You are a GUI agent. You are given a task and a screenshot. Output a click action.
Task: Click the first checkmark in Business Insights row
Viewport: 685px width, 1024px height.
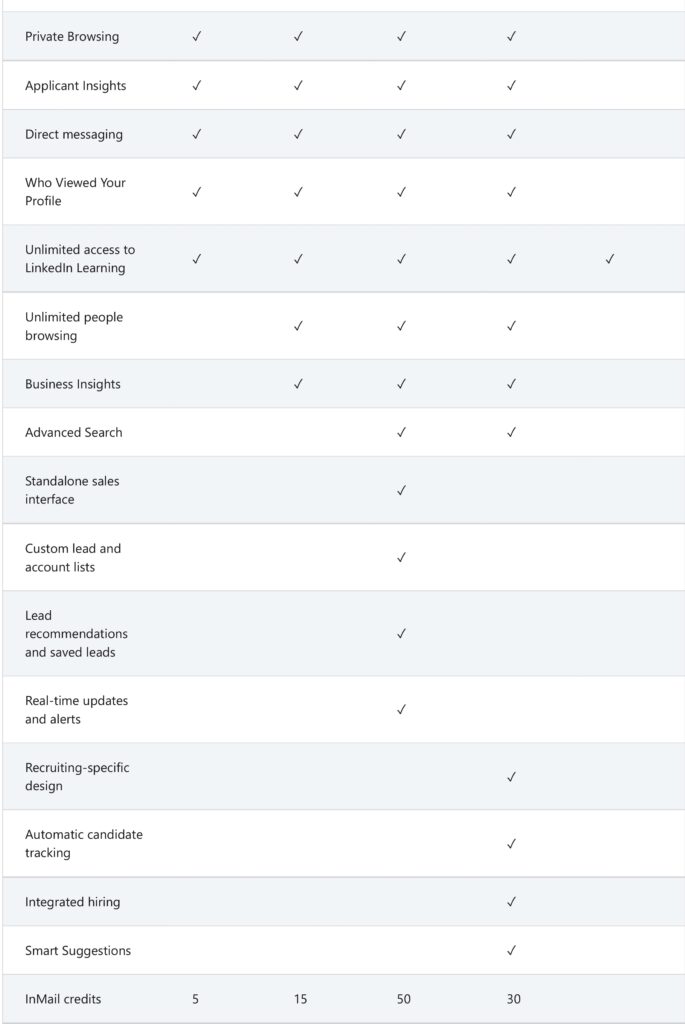tap(298, 384)
